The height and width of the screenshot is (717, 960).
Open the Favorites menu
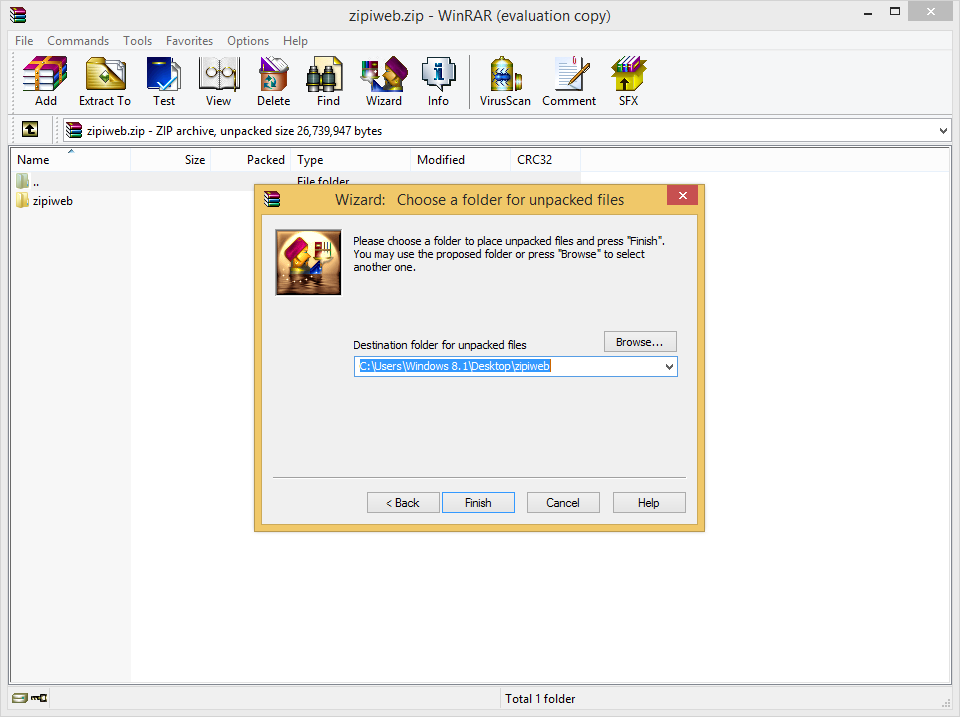pyautogui.click(x=189, y=40)
